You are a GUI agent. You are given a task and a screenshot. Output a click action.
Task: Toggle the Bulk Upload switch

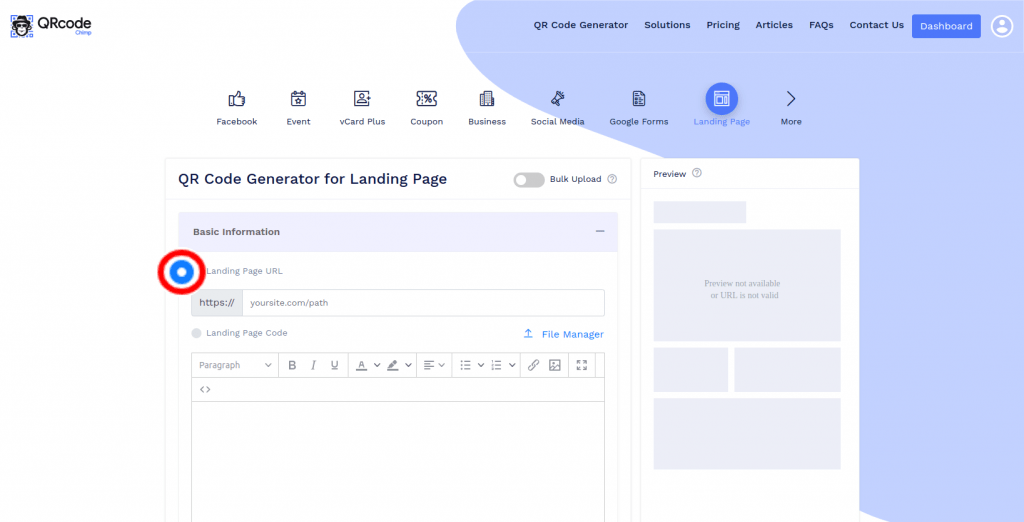(529, 180)
